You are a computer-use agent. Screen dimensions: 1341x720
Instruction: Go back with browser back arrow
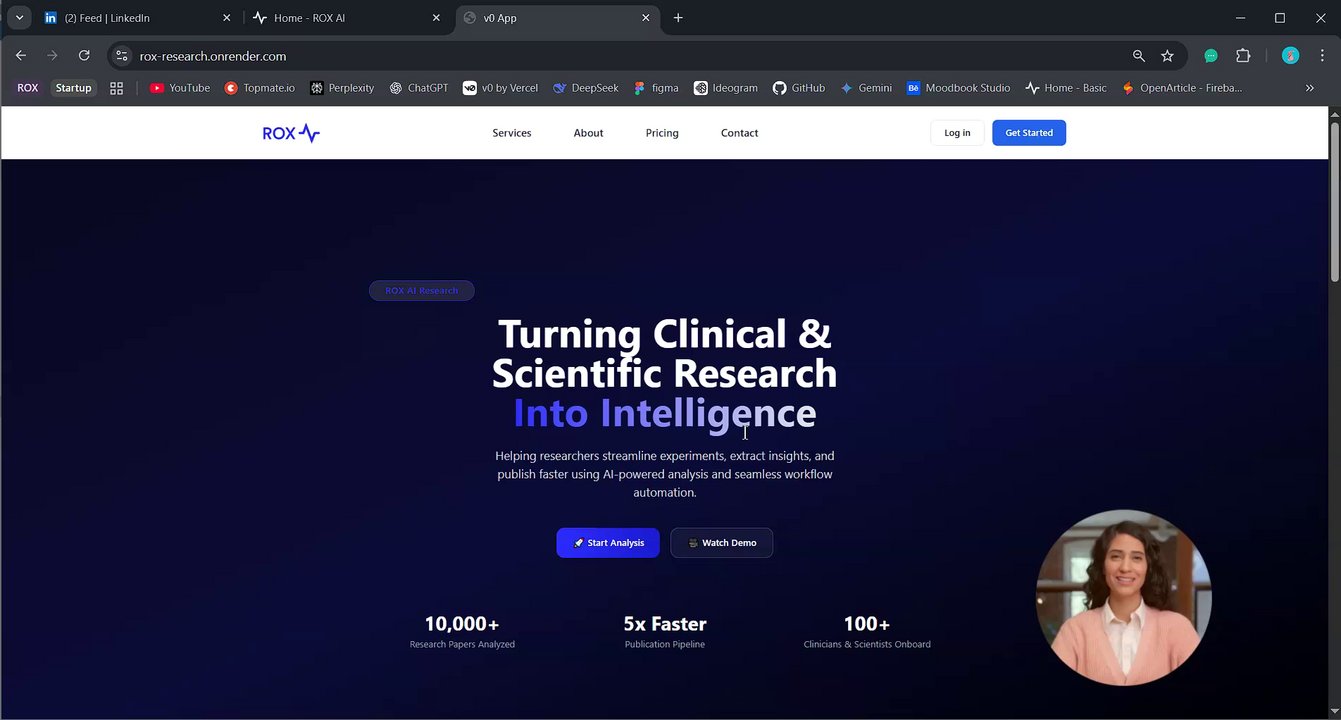coord(21,56)
